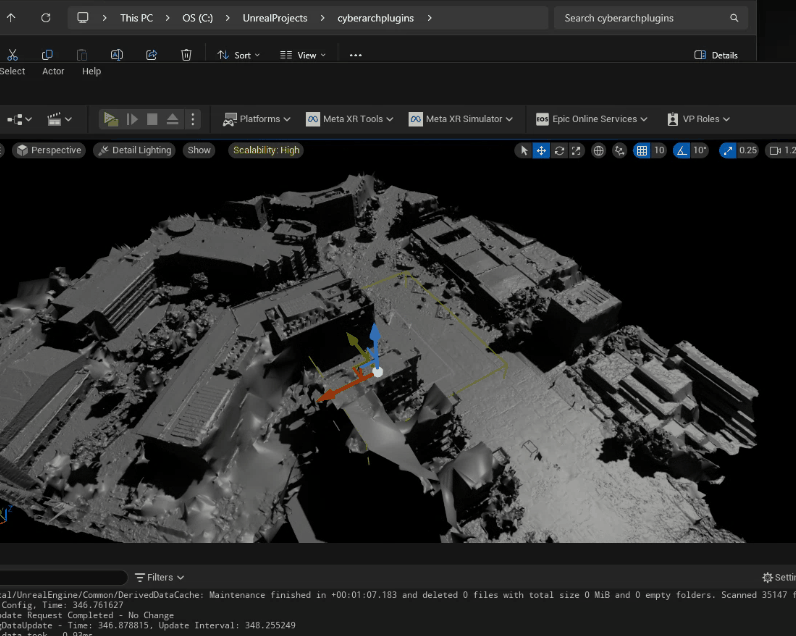Stop the play session
The image size is (796, 636).
152,119
